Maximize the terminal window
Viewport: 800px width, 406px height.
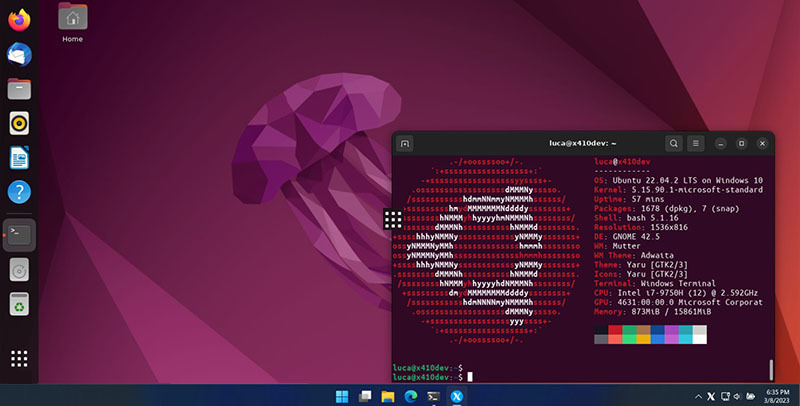click(x=741, y=144)
